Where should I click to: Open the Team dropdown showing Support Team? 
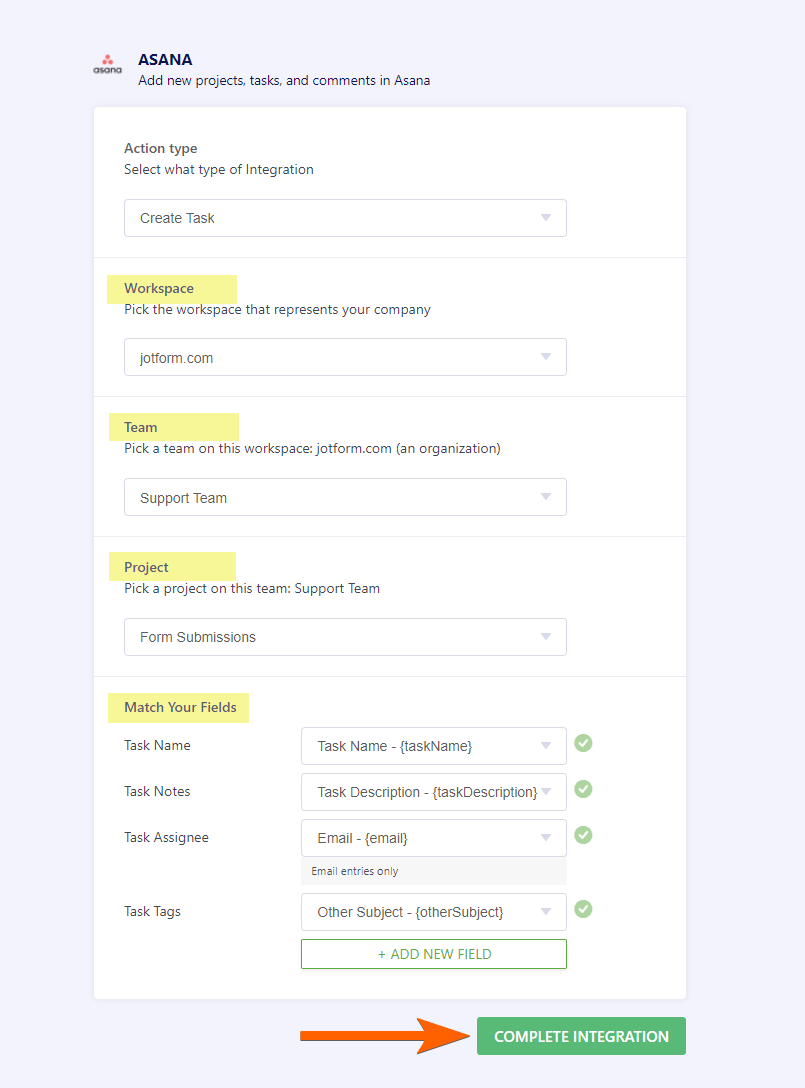tap(345, 497)
